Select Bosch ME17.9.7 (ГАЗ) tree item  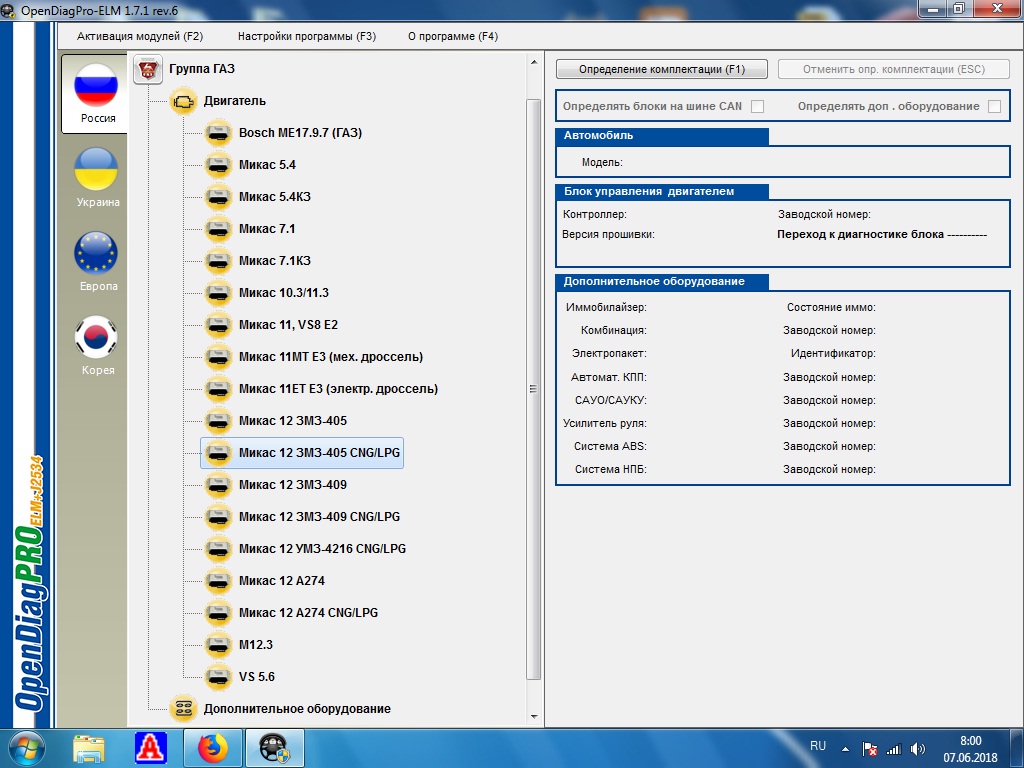click(300, 133)
